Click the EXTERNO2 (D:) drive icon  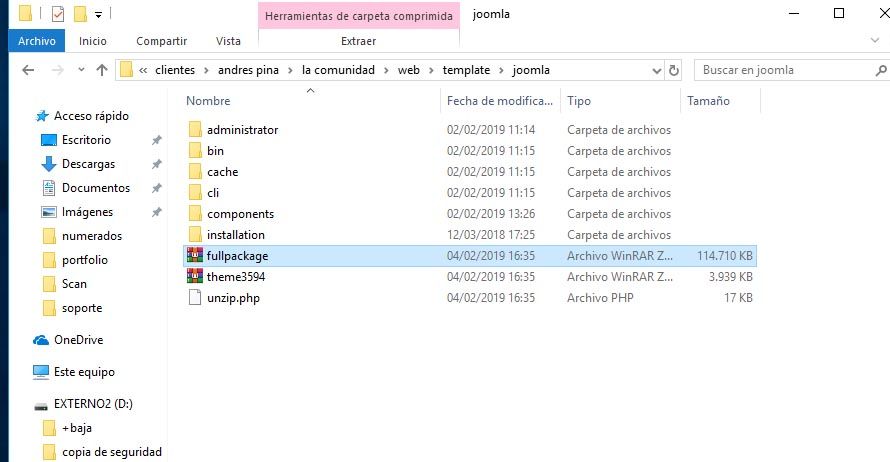[41, 405]
